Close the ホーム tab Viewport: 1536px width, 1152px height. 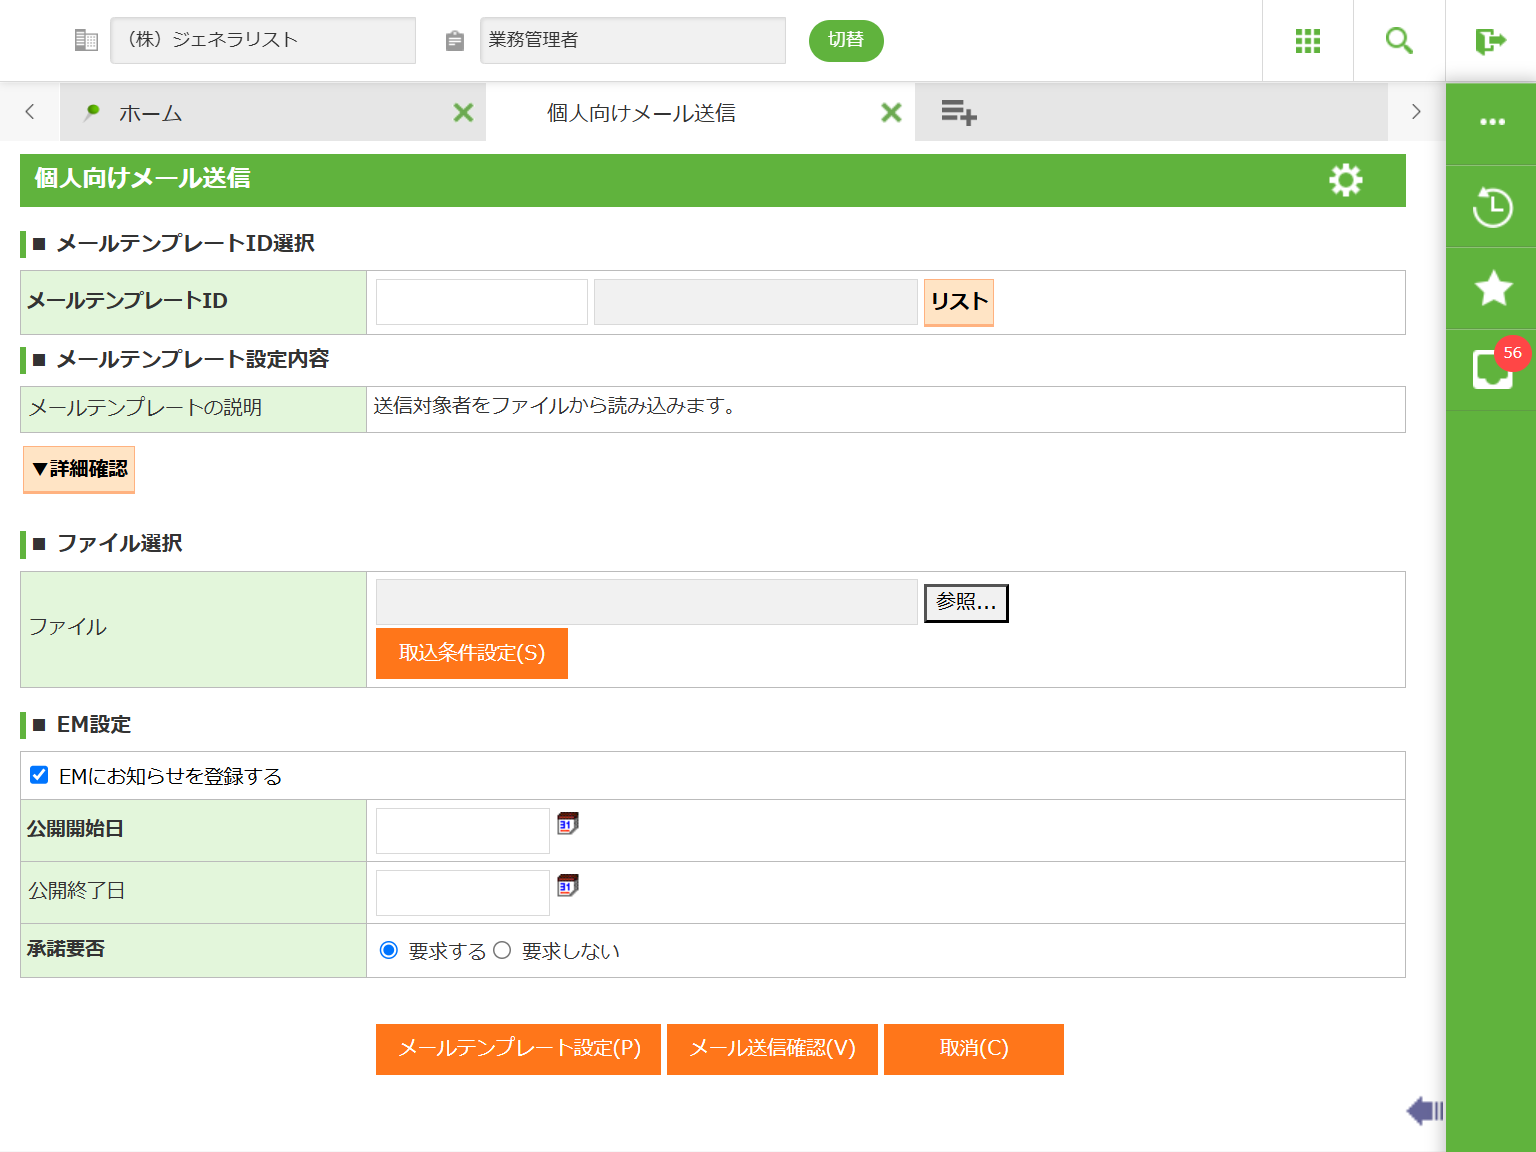(x=463, y=112)
